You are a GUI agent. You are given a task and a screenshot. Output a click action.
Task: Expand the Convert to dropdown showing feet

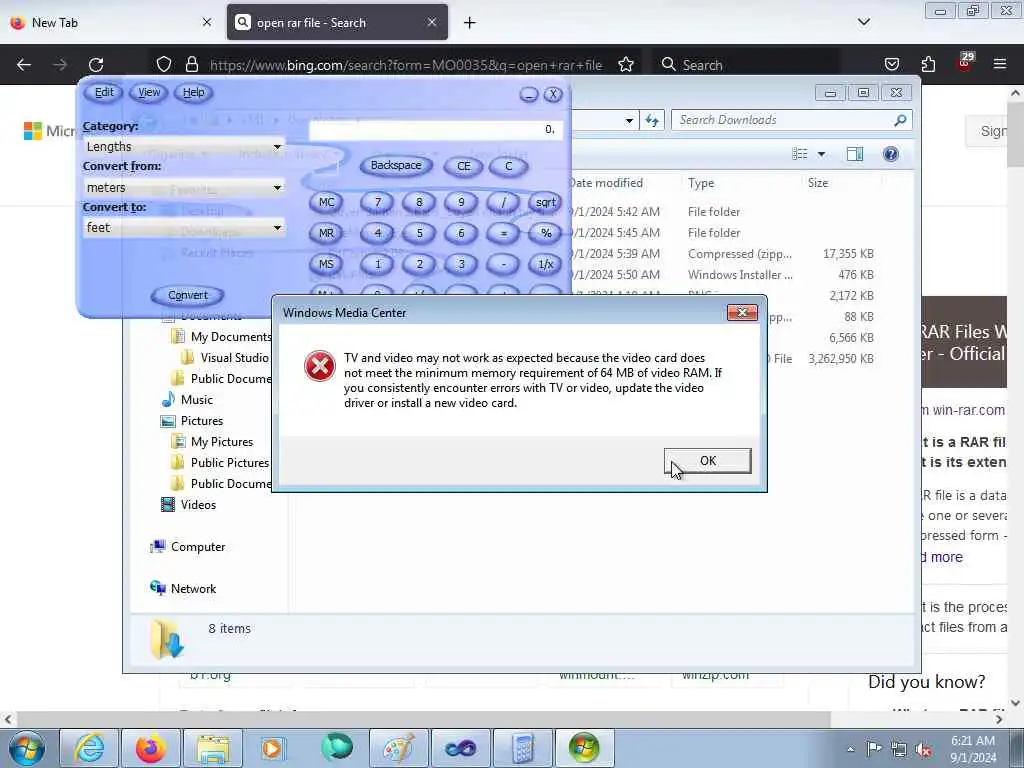click(x=277, y=228)
